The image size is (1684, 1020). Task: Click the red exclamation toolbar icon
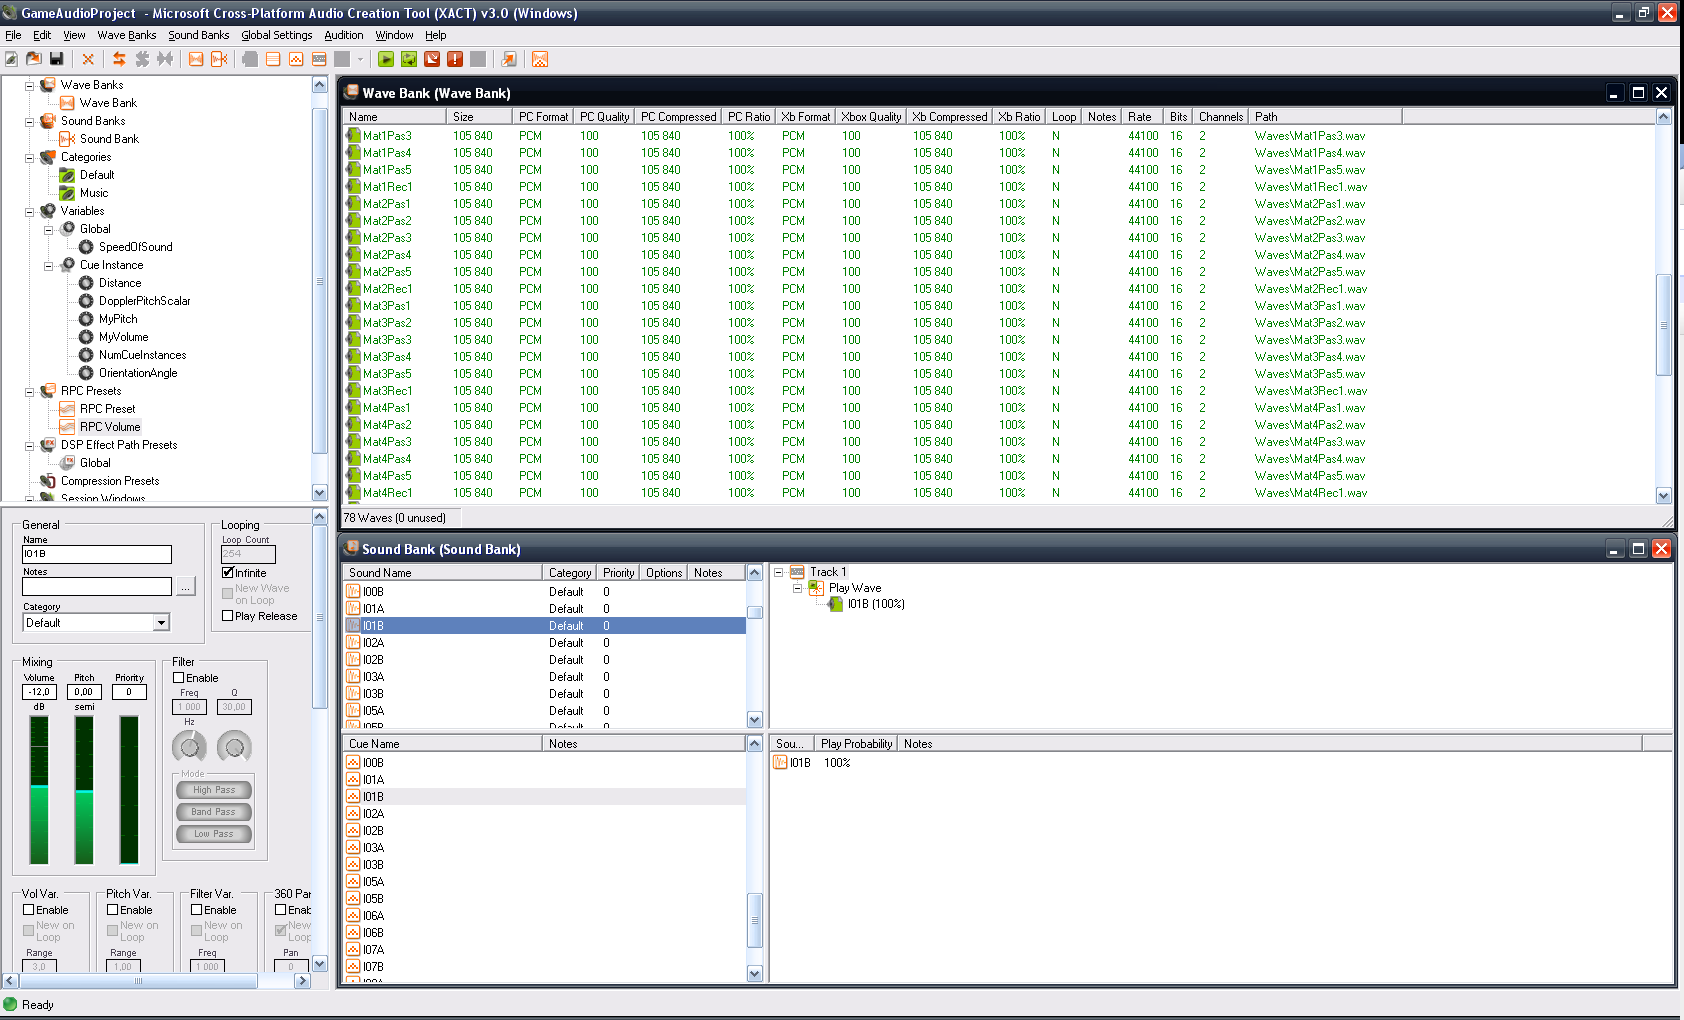pos(455,59)
